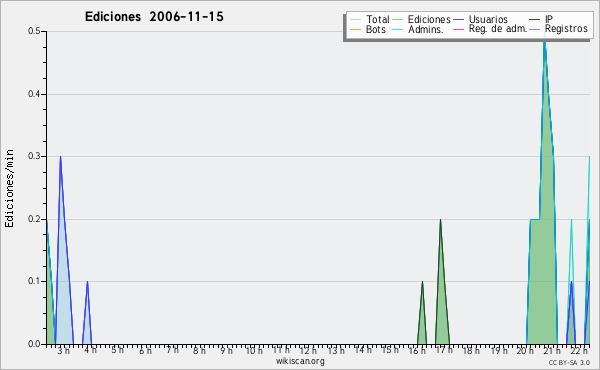
Task: Click the "0.3" y-axis label
Action: 34,156
